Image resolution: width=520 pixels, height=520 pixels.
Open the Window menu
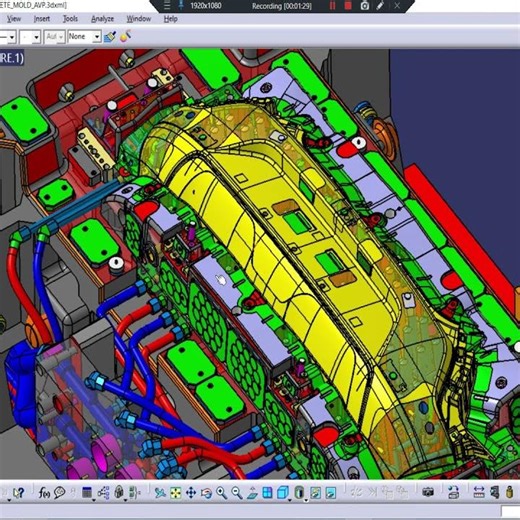pyautogui.click(x=139, y=19)
